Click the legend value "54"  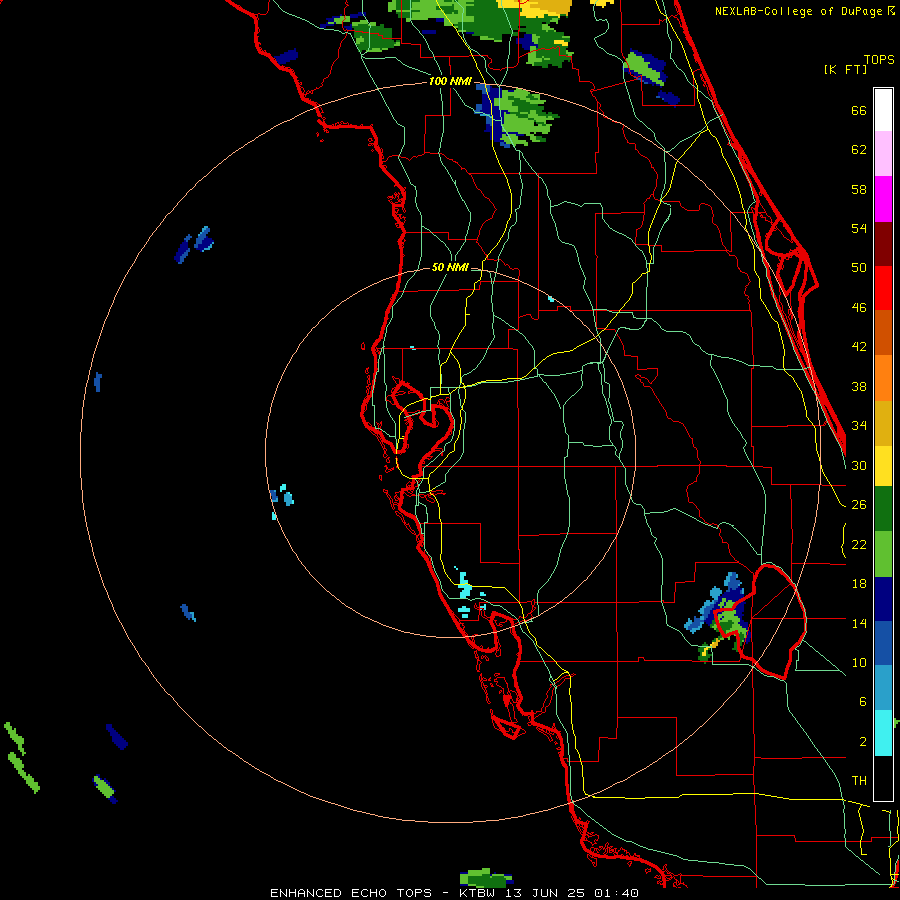tap(859, 228)
